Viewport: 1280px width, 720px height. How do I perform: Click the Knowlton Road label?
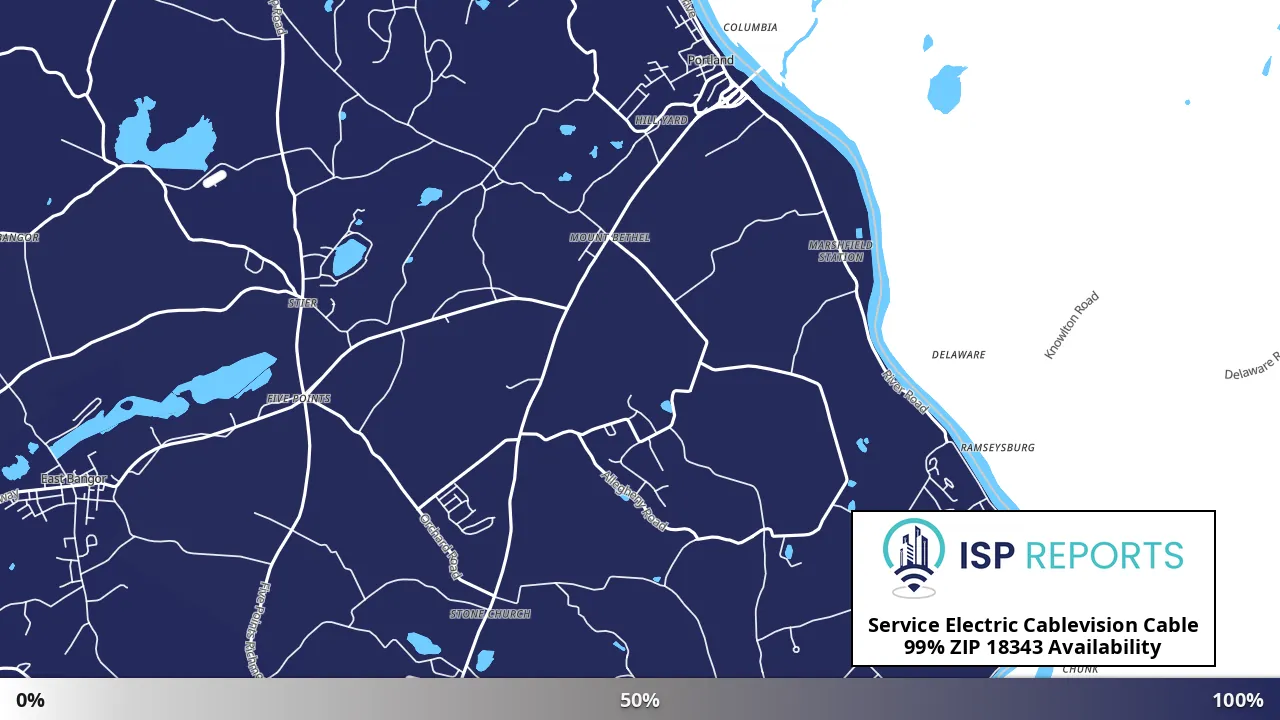[1072, 325]
